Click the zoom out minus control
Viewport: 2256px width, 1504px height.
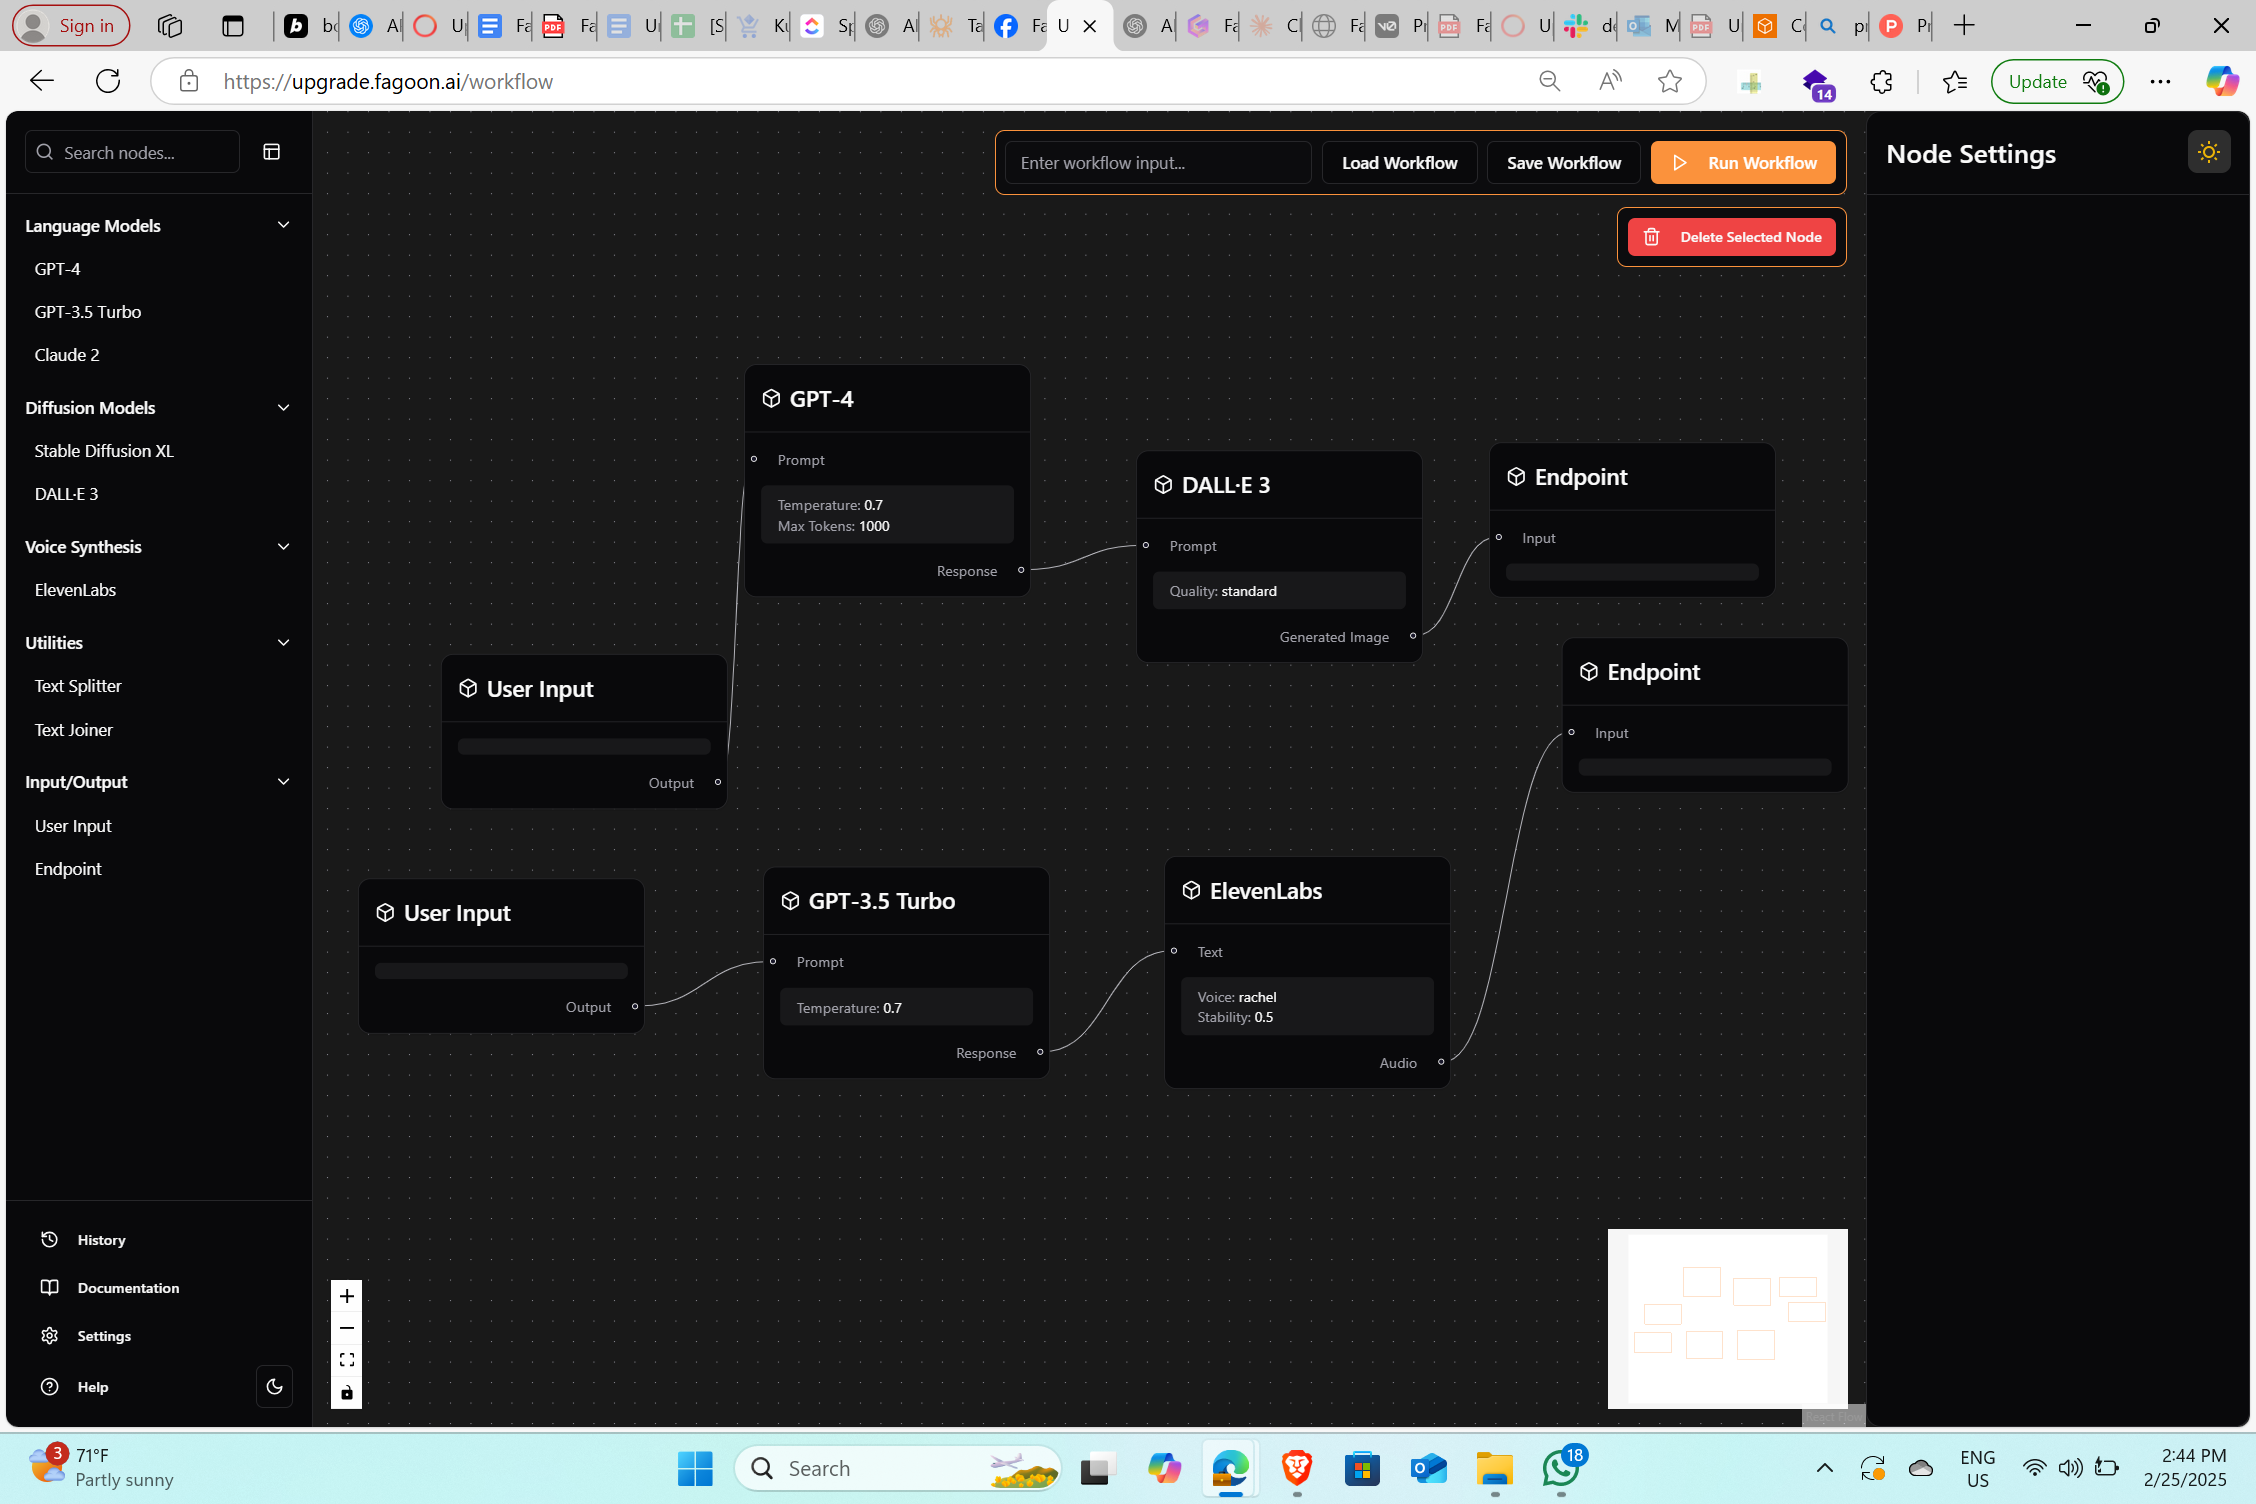tap(347, 1328)
